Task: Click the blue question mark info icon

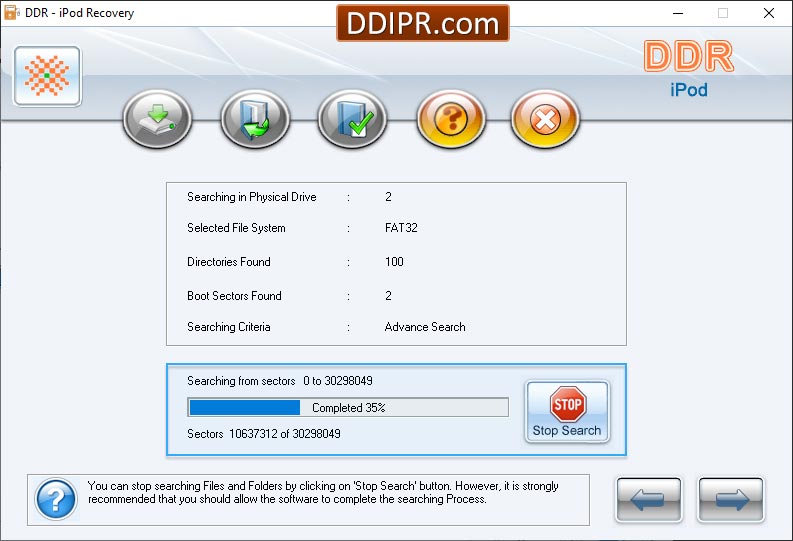Action: click(x=56, y=500)
